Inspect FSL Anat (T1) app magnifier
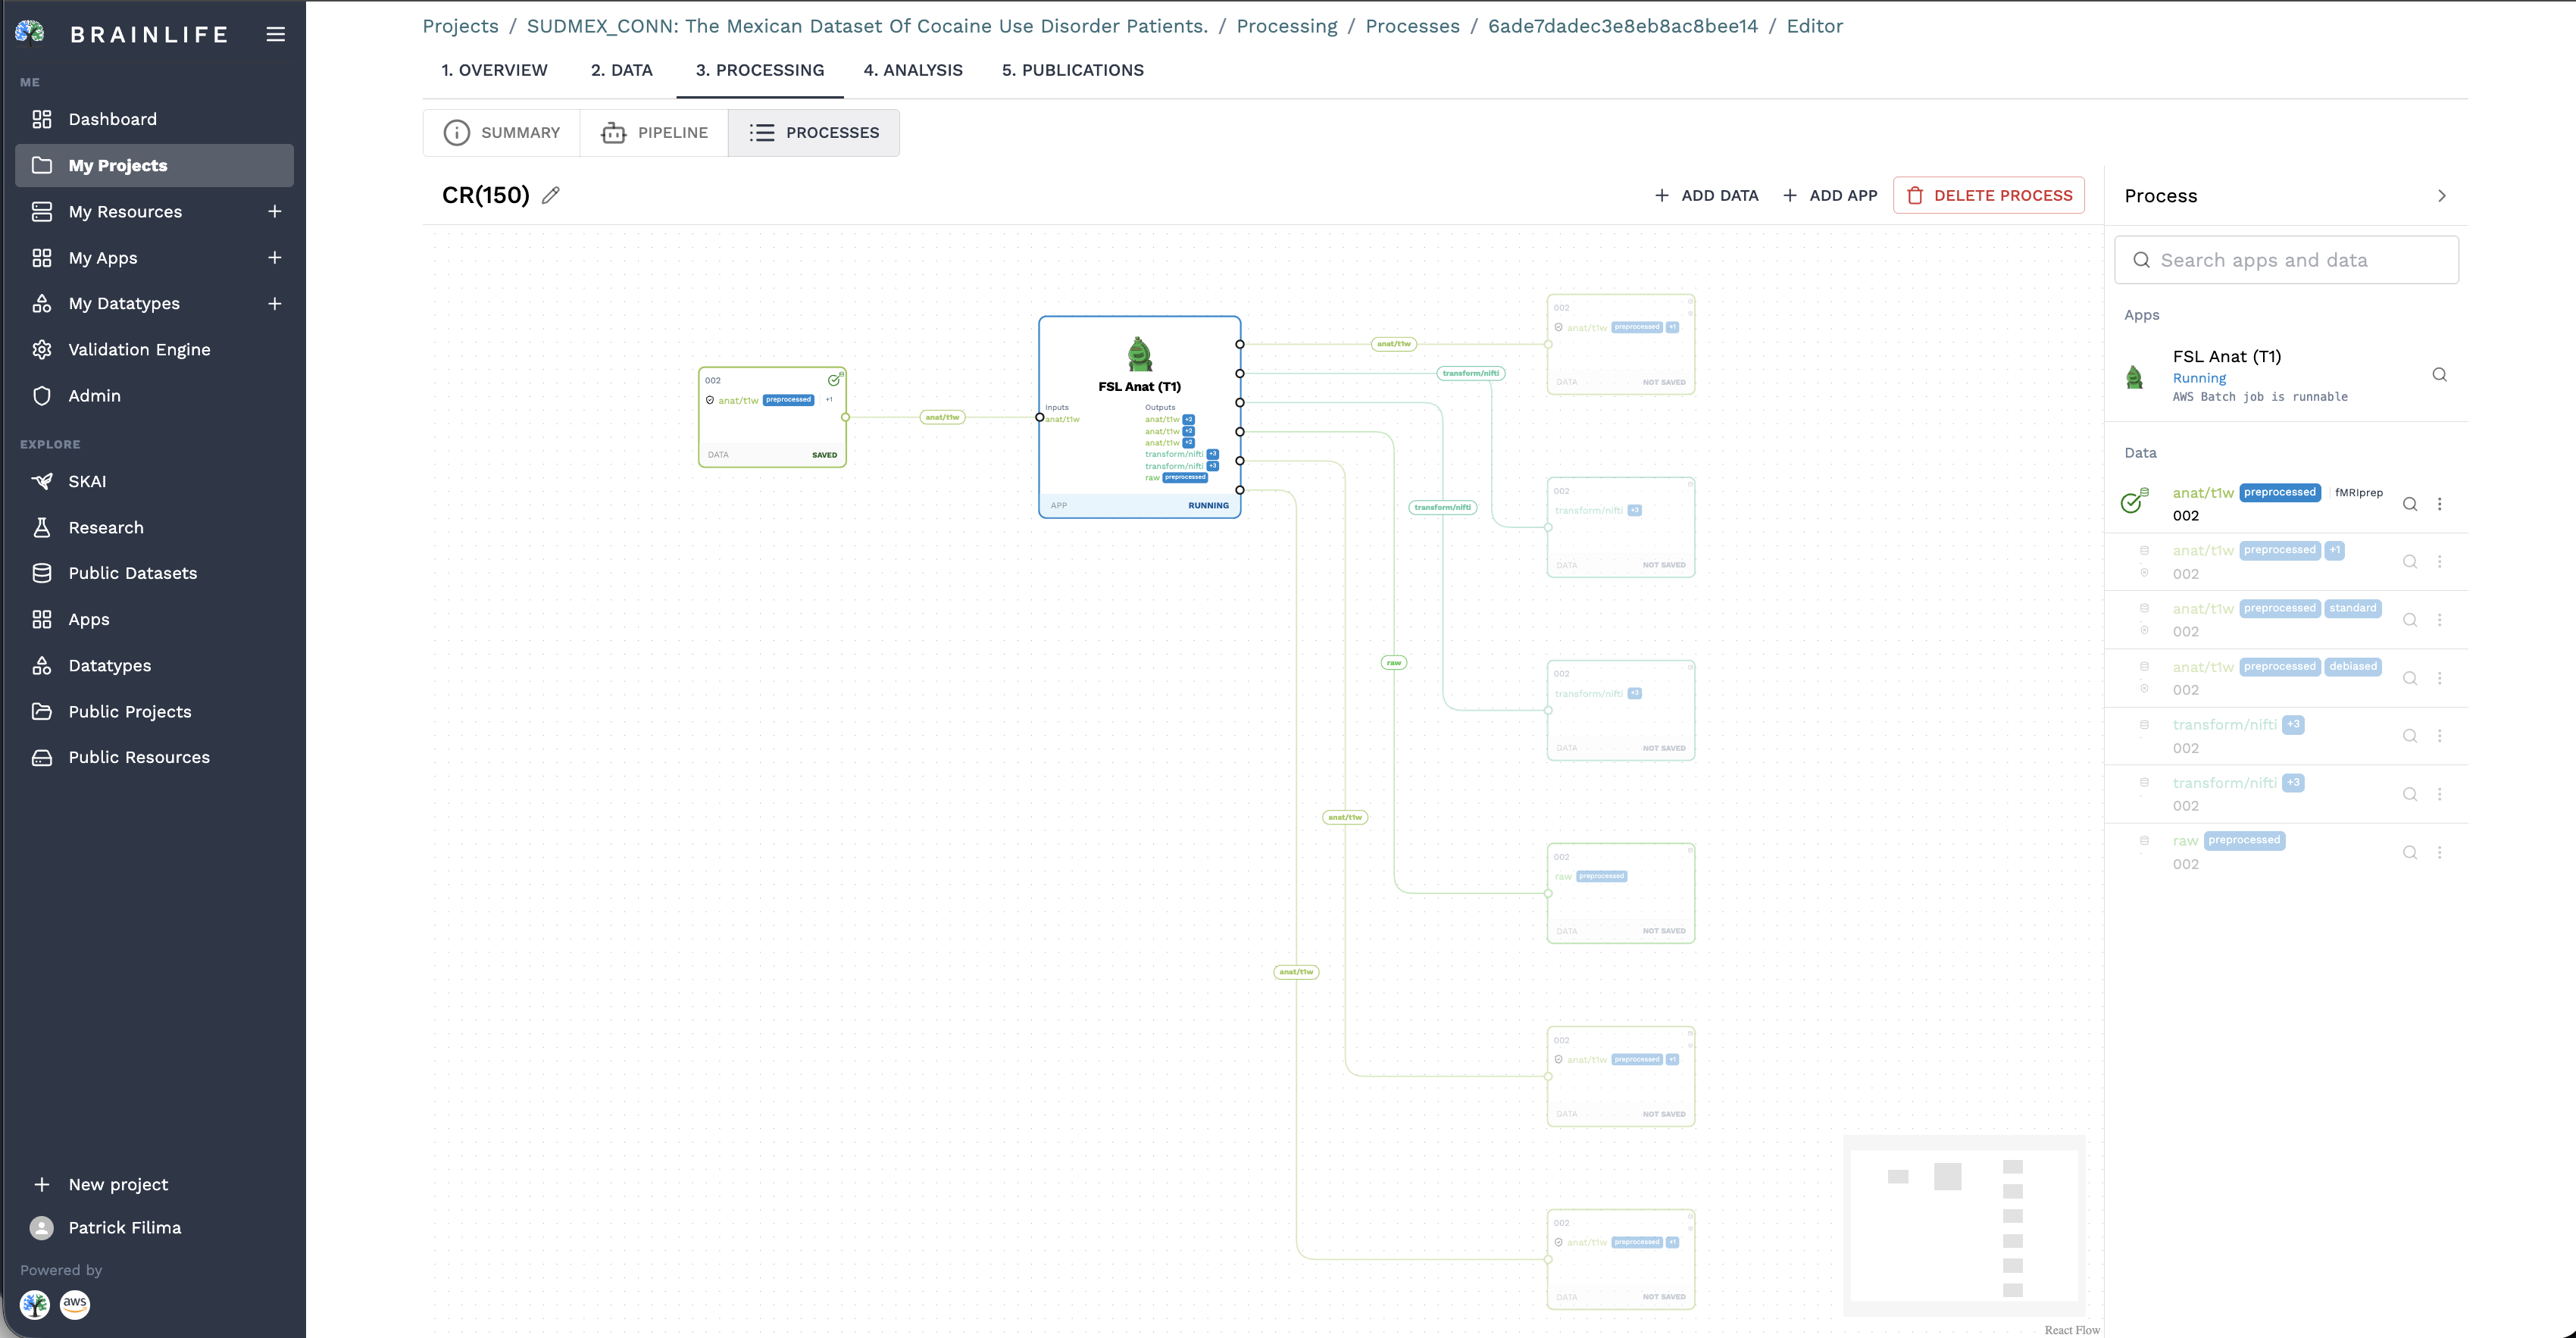Screen dimensions: 2576x1338 [x=2440, y=375]
